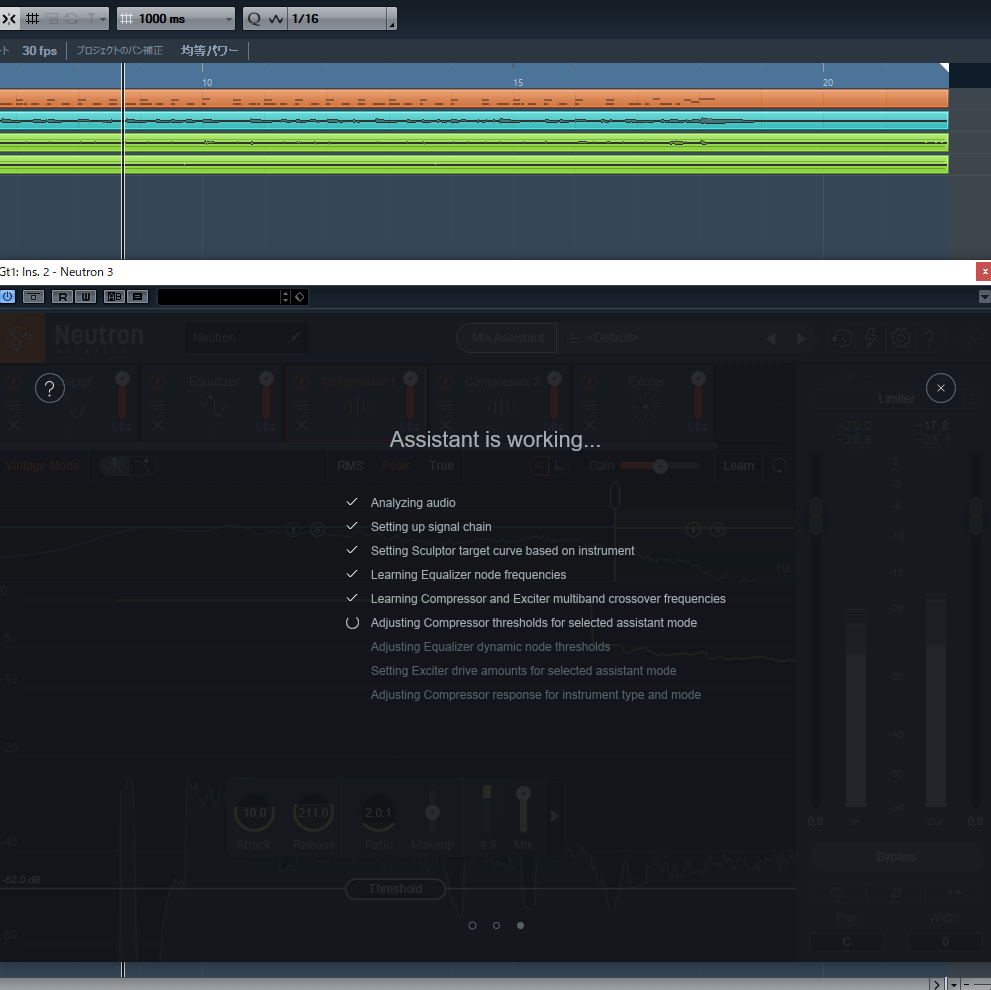Open the black plugin preset name field
Image resolution: width=991 pixels, height=990 pixels.
point(218,296)
